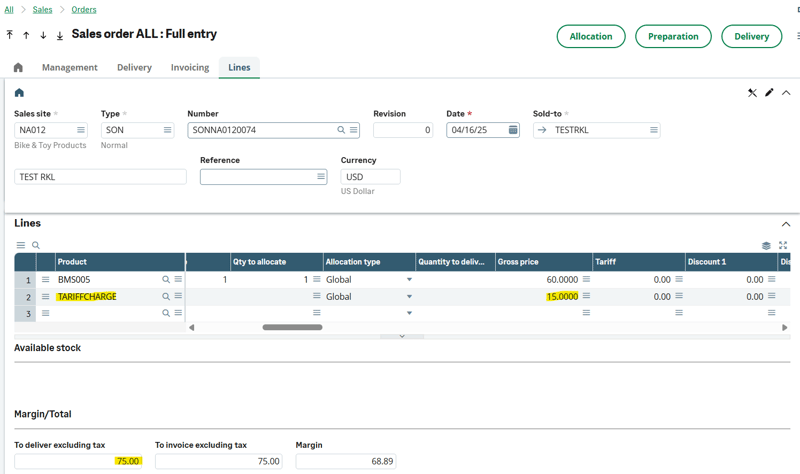Image resolution: width=800 pixels, height=474 pixels.
Task: Click the layers icon above Lines grid
Action: pyautogui.click(x=766, y=245)
